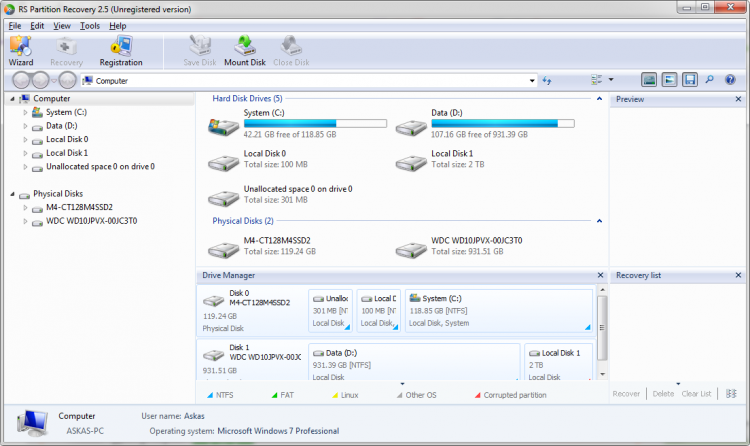Click the Recover button in Recovery list
Image resolution: width=750 pixels, height=446 pixels.
(x=626, y=394)
